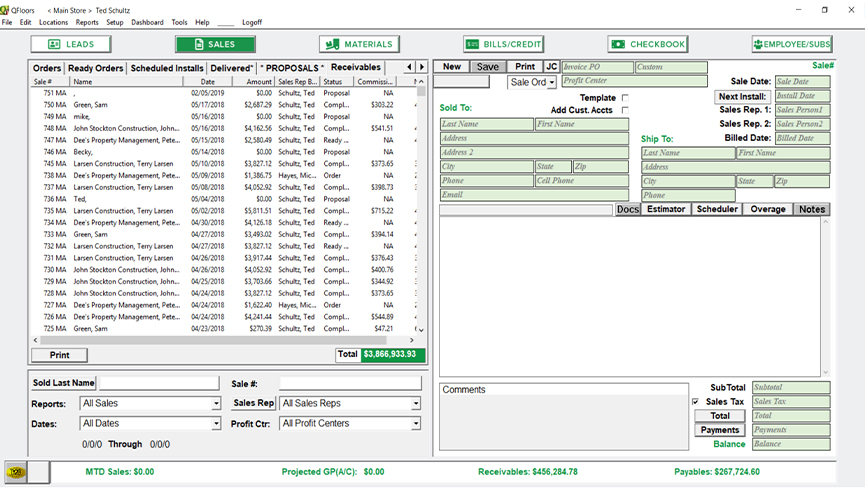The width and height of the screenshot is (865, 492).
Task: Switch to the Ready Orders tab
Action: (x=95, y=68)
